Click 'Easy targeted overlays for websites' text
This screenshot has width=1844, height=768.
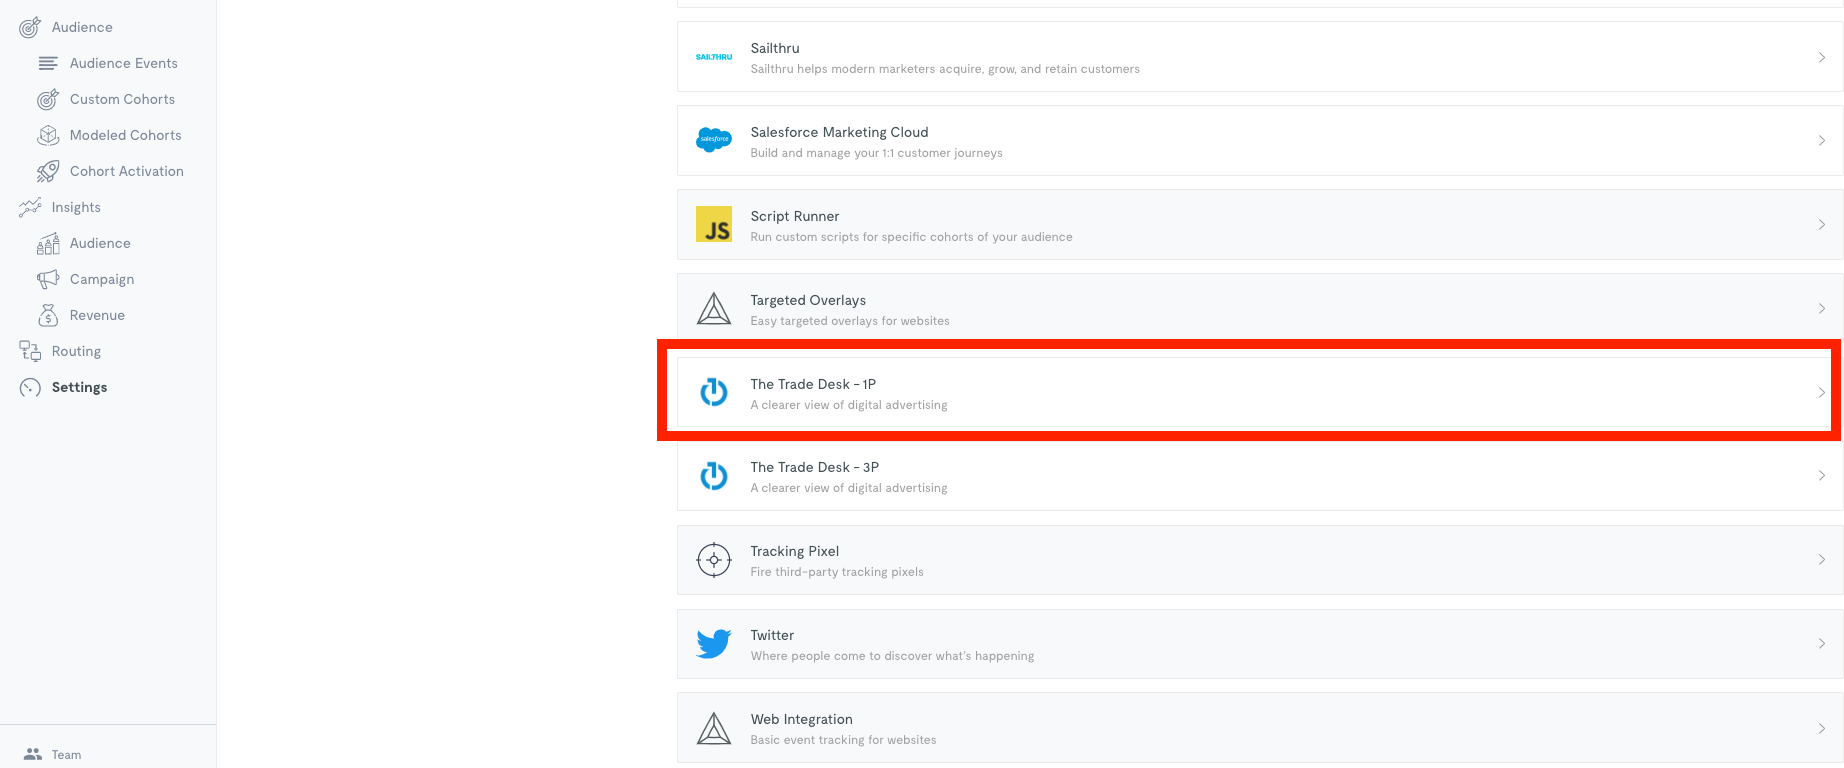point(850,321)
